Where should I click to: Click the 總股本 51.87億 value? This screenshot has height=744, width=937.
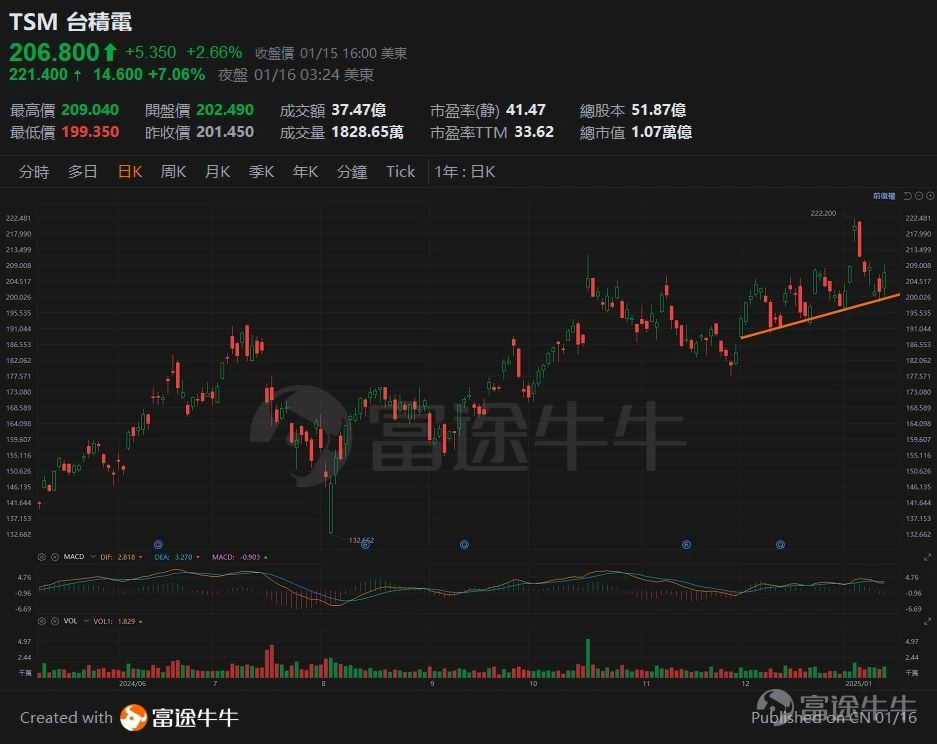[x=659, y=110]
